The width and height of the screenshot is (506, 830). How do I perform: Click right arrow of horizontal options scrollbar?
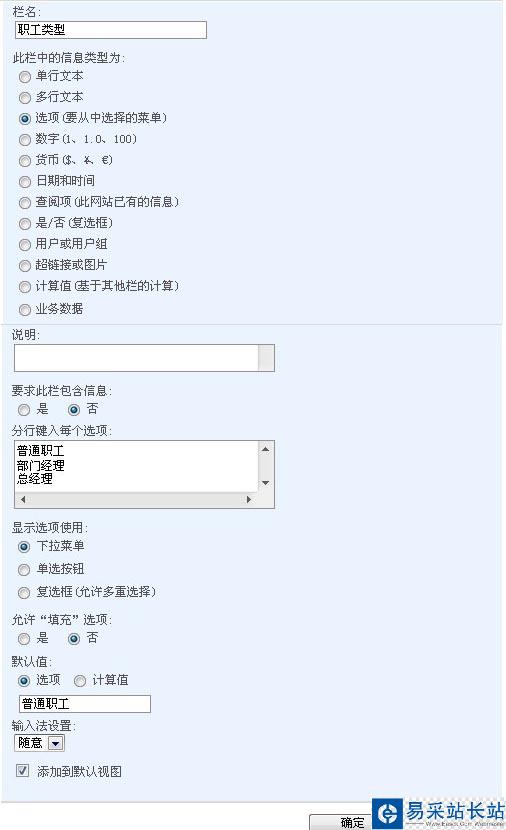[249, 499]
